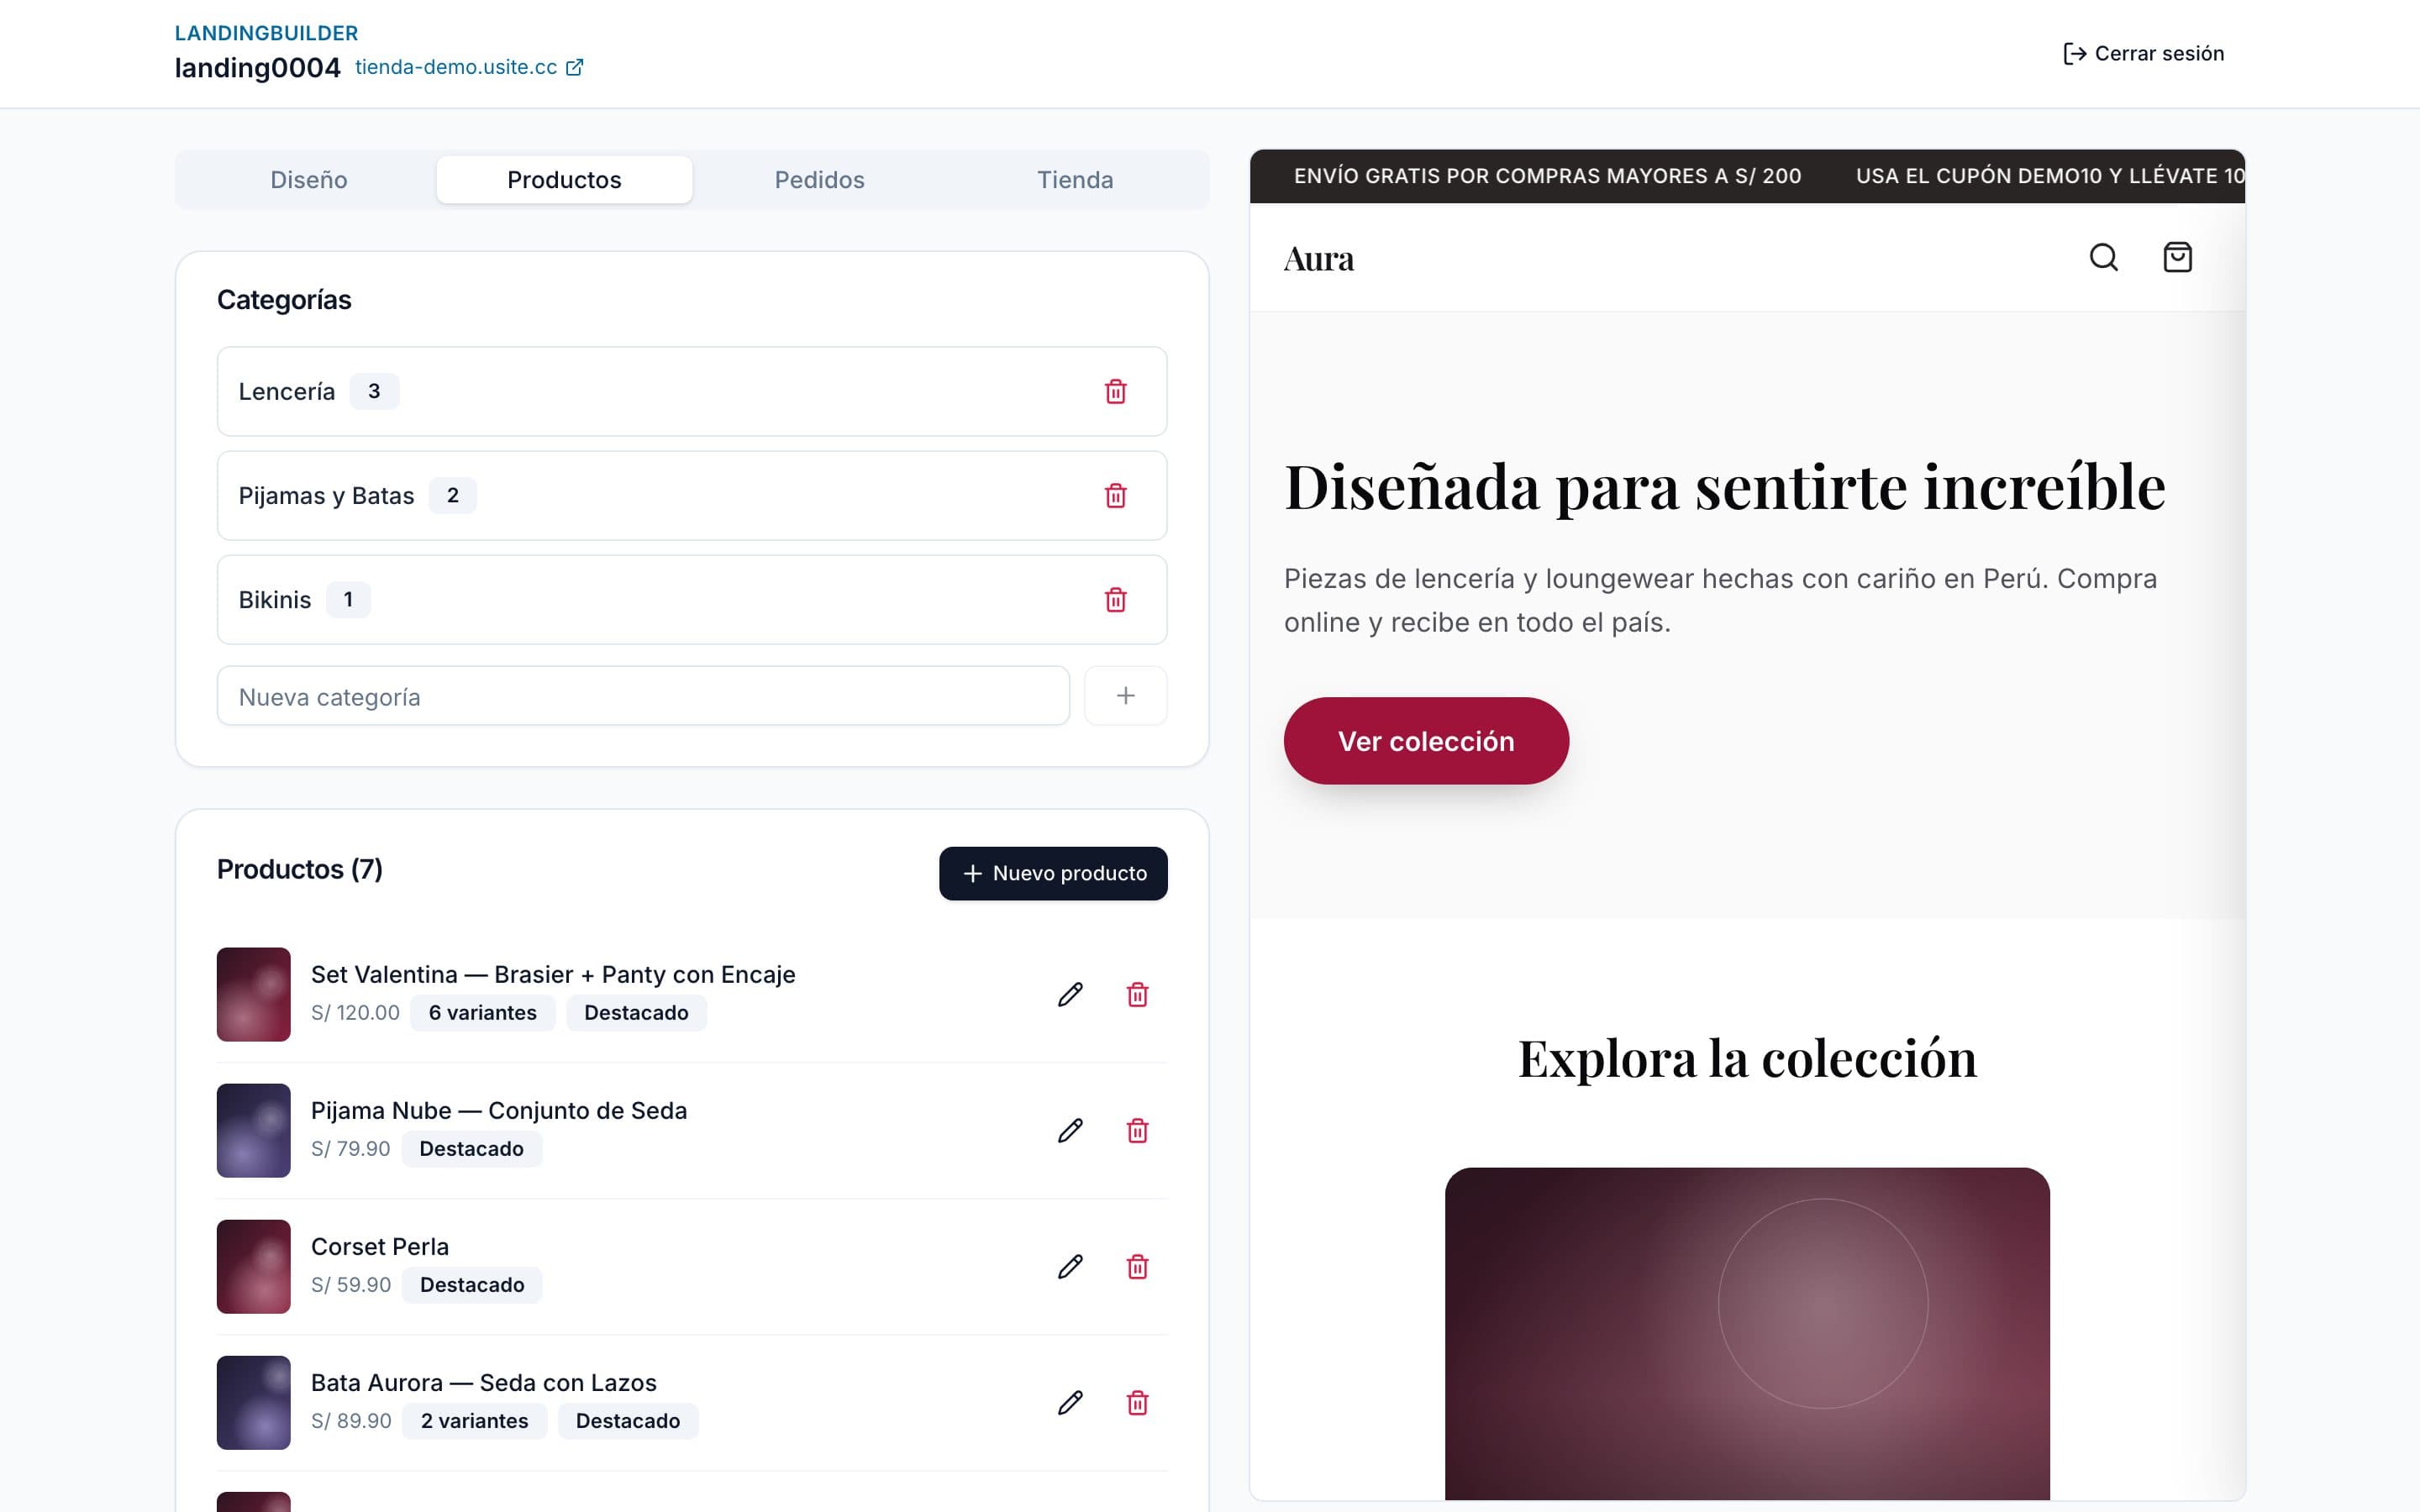
Task: Delete Set Valentina product
Action: tap(1137, 994)
